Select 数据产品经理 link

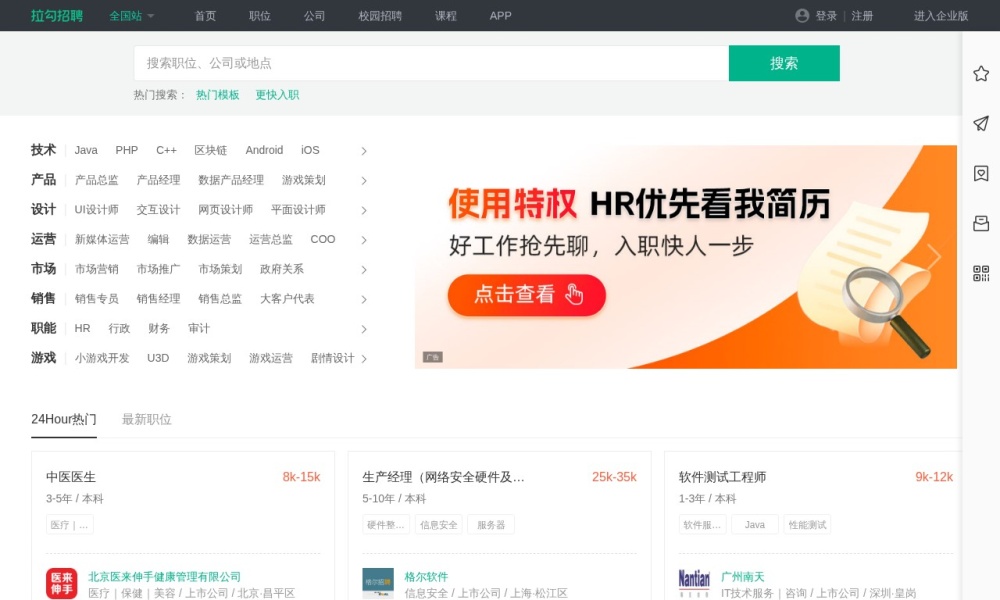pyautogui.click(x=231, y=180)
